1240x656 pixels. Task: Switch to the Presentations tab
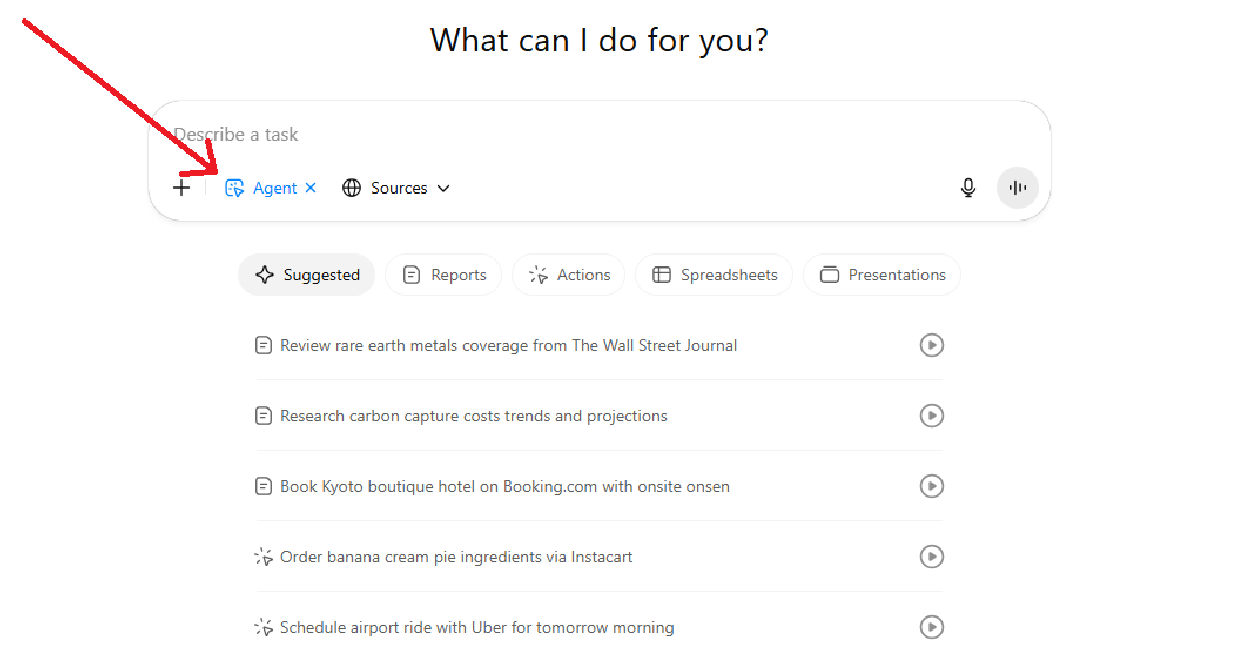tap(882, 275)
